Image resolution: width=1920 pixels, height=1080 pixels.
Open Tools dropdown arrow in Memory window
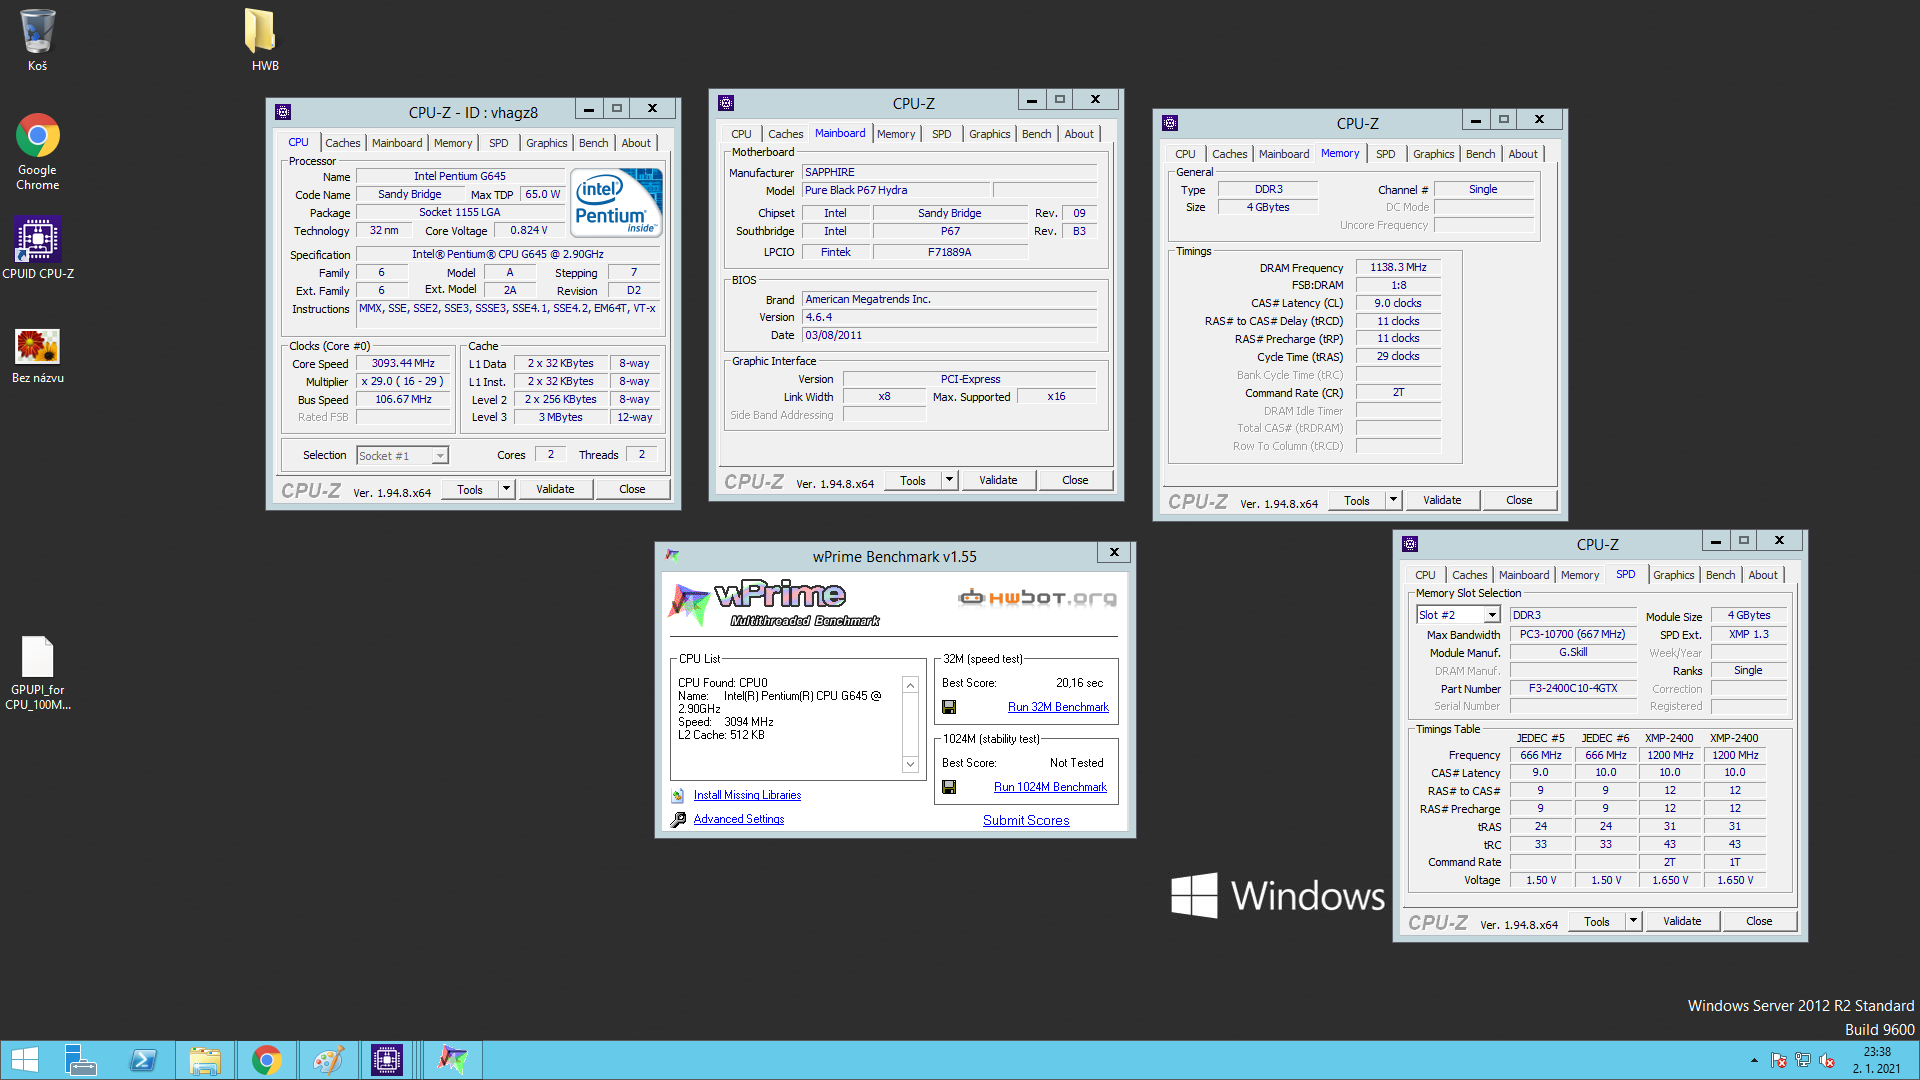pos(1393,500)
